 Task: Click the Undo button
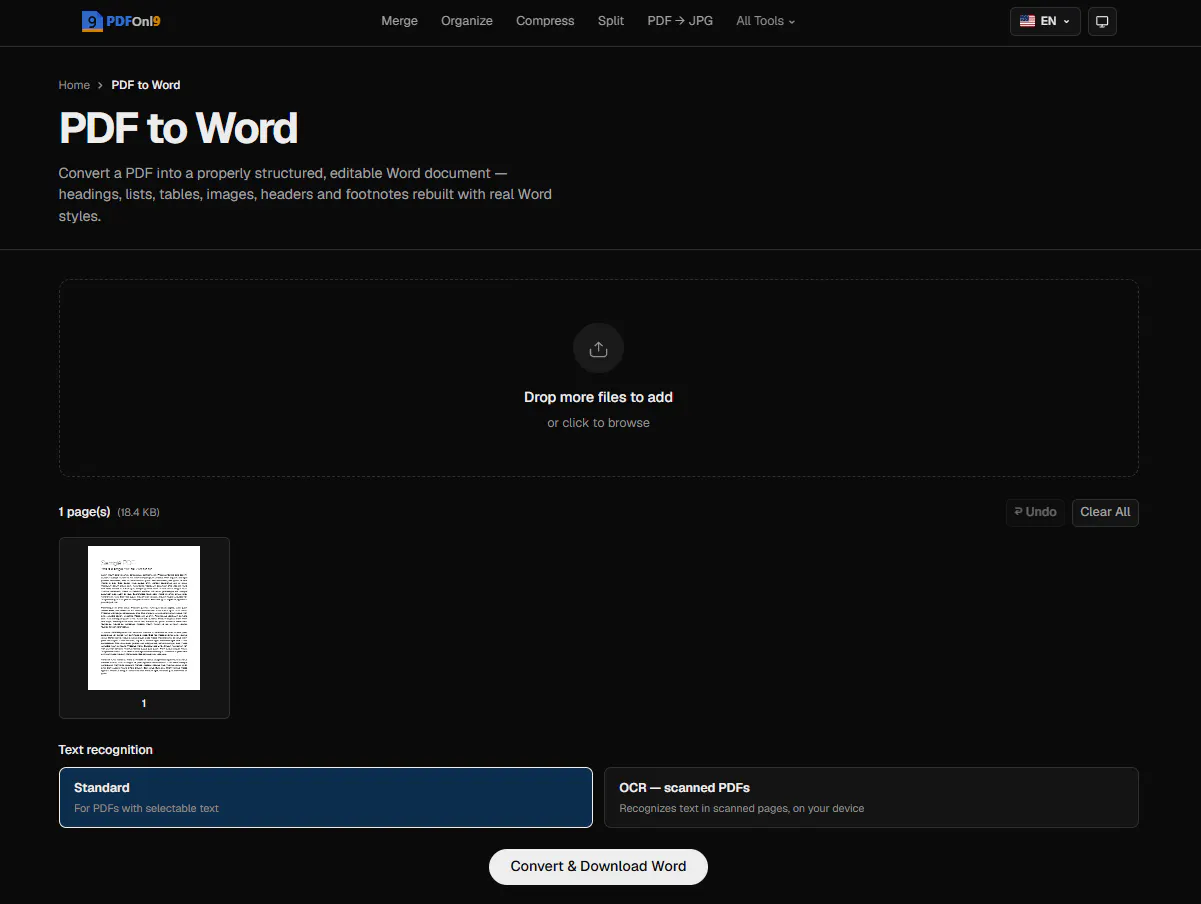point(1035,512)
